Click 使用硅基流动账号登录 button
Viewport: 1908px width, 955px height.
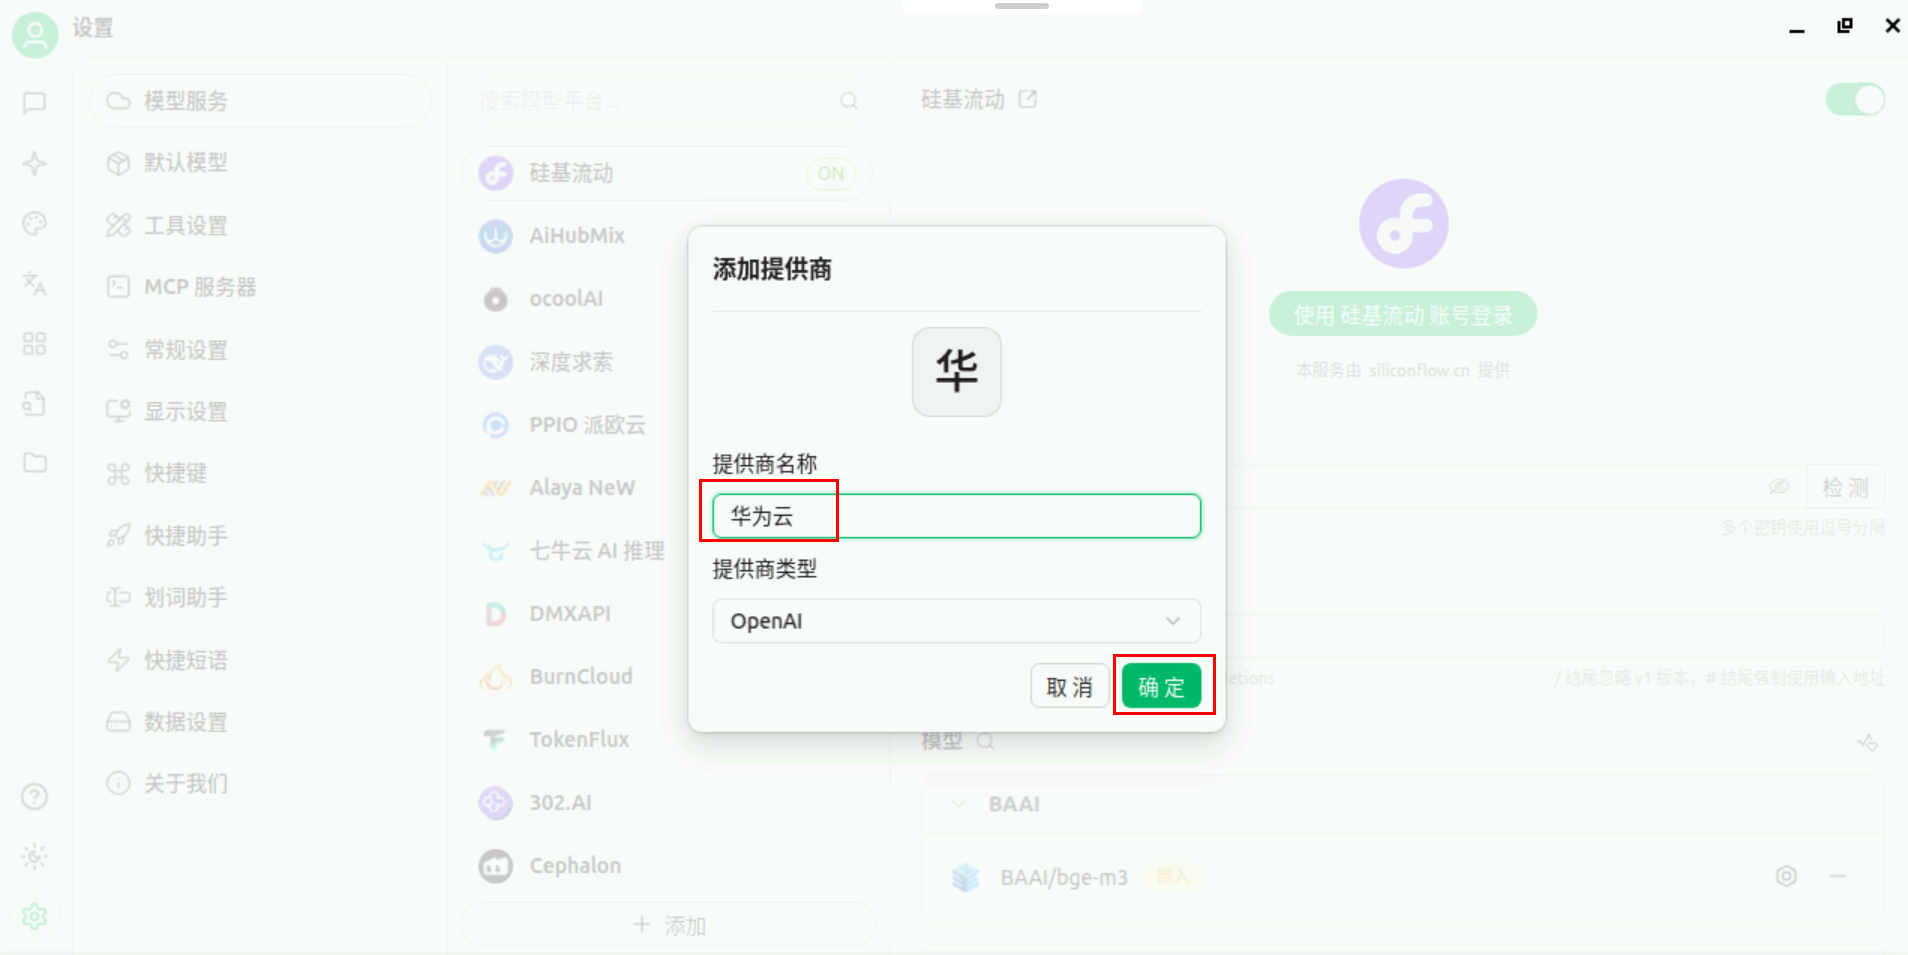pos(1402,315)
